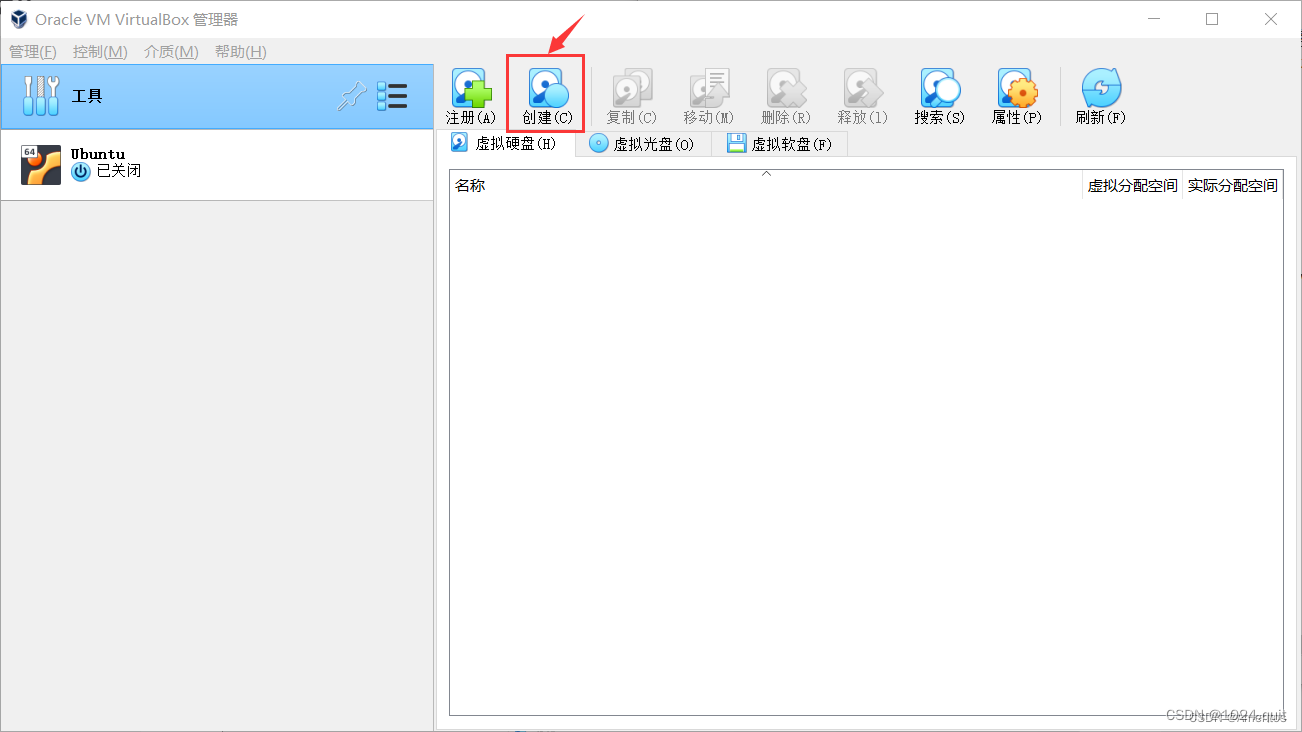Select the Ubuntu machine name text
1302x732 pixels.
tap(98, 154)
